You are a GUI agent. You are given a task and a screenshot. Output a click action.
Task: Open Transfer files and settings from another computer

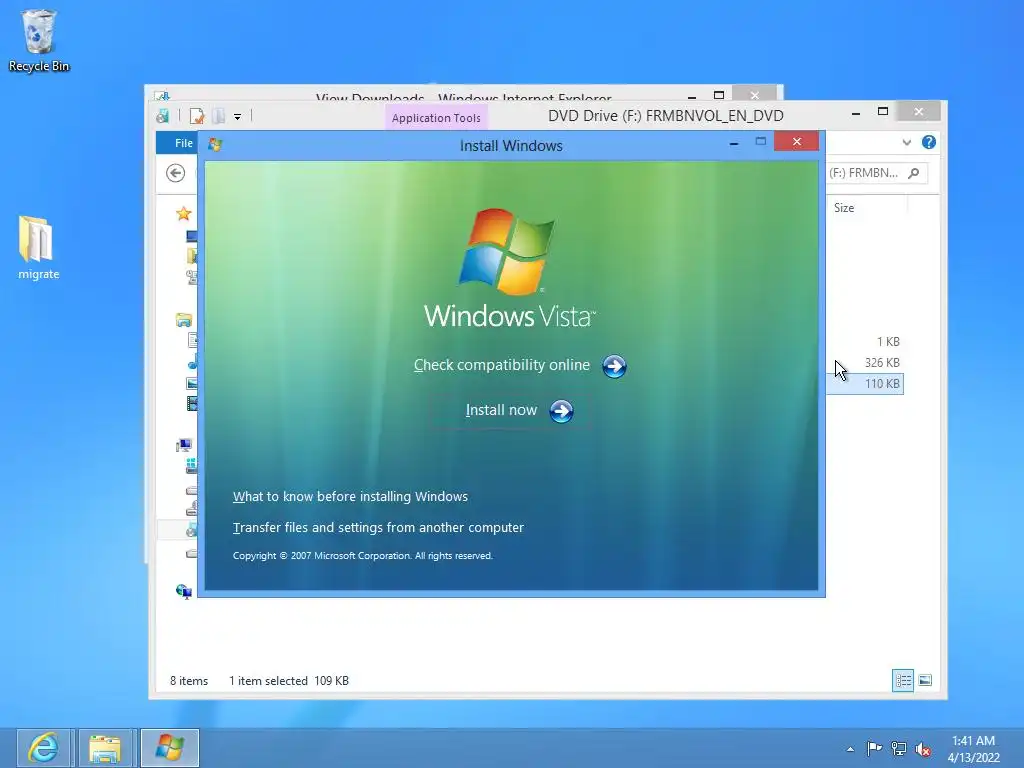[378, 527]
